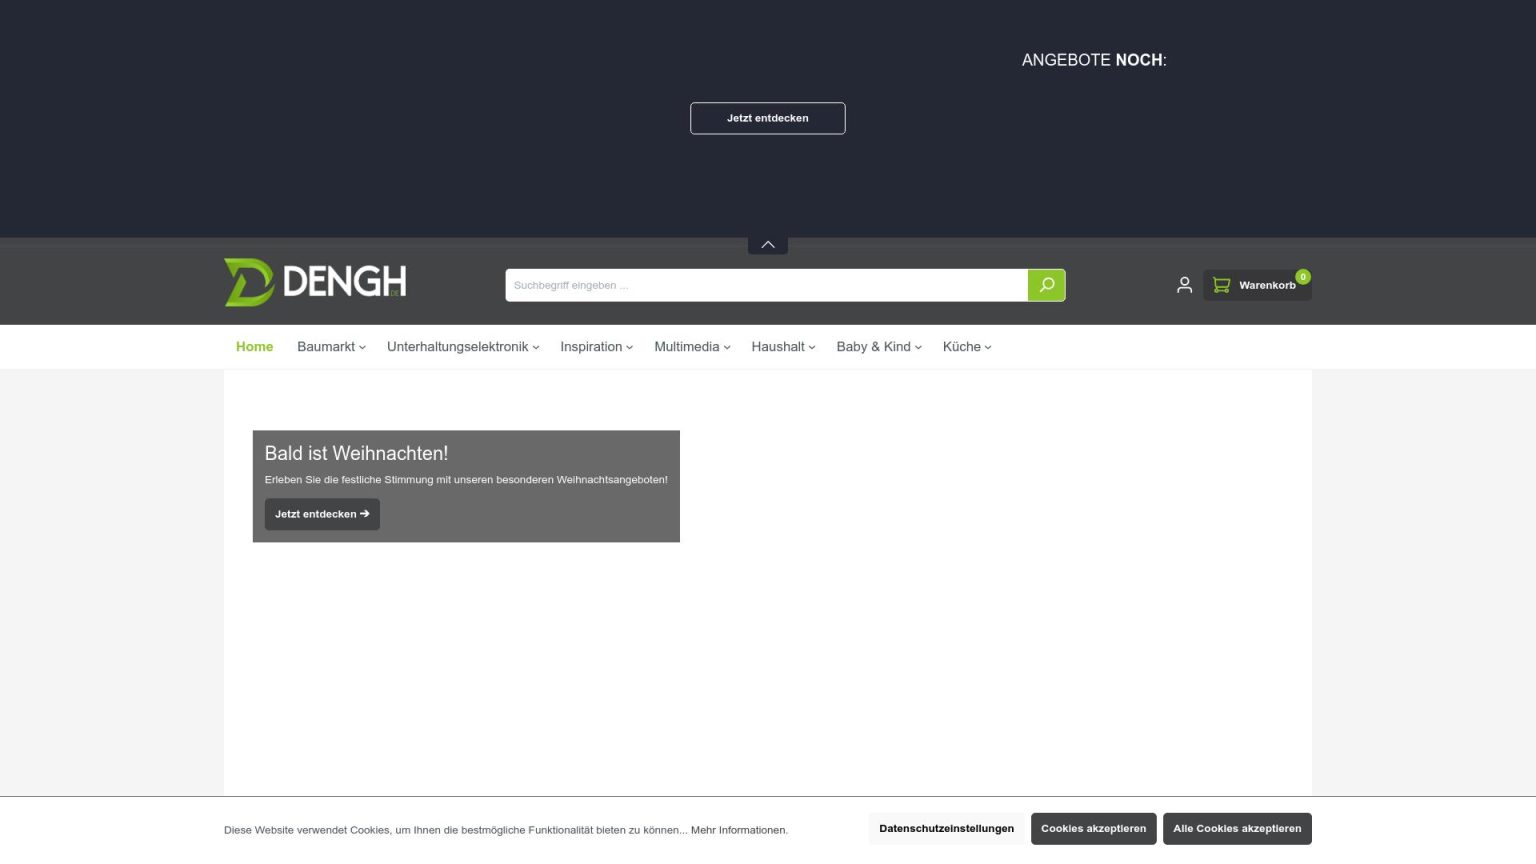This screenshot has height=864, width=1536.
Task: Open Datenschutzeinstellungen
Action: tap(946, 829)
